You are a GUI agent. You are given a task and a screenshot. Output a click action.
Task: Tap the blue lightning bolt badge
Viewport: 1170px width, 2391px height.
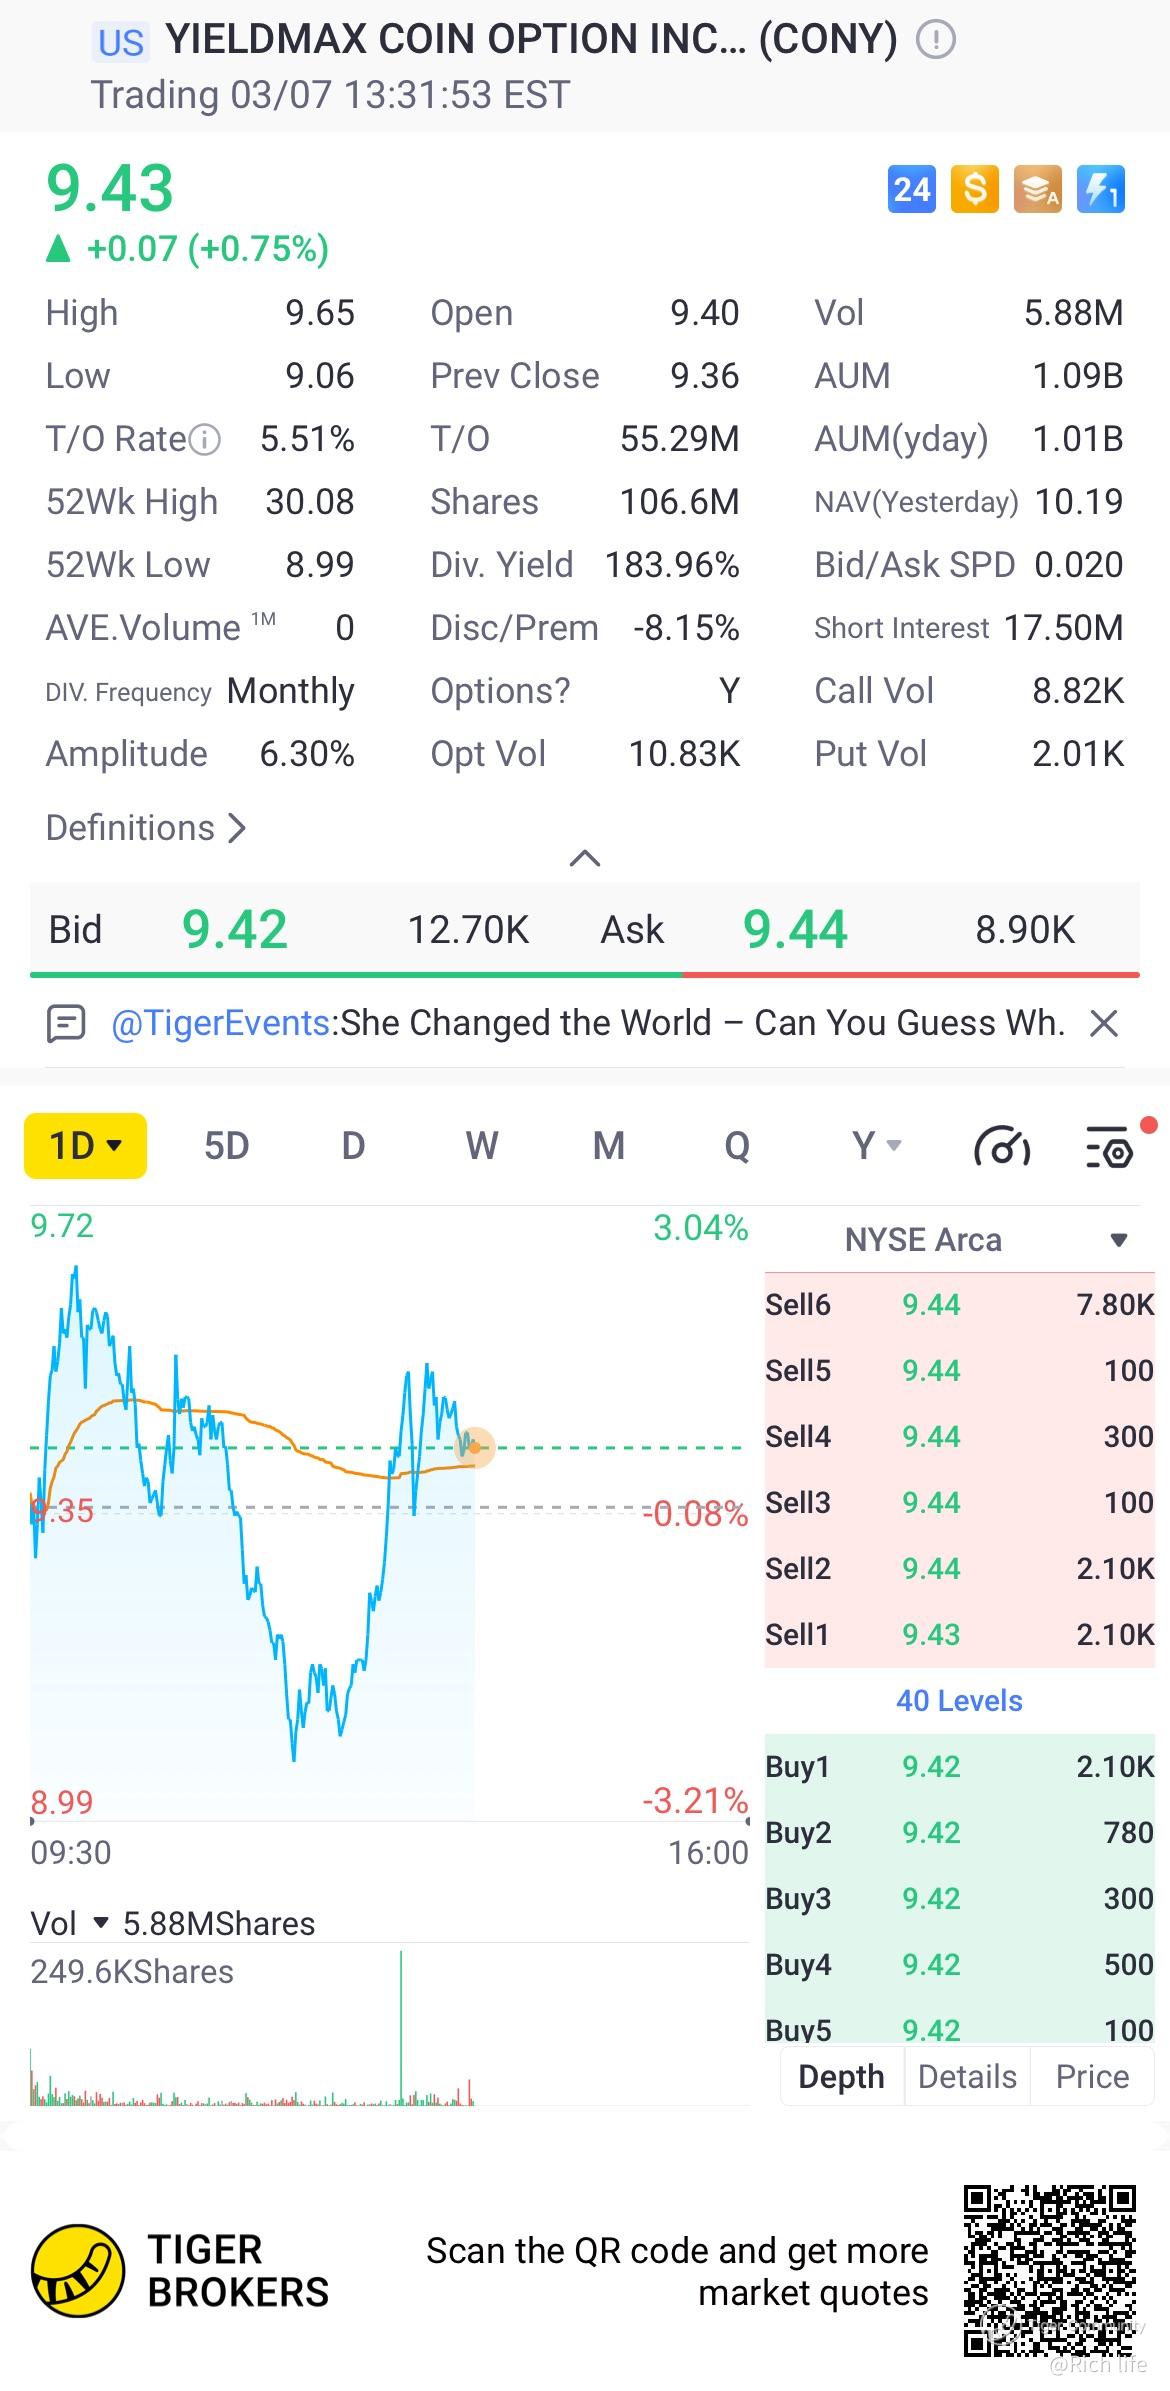click(1101, 189)
